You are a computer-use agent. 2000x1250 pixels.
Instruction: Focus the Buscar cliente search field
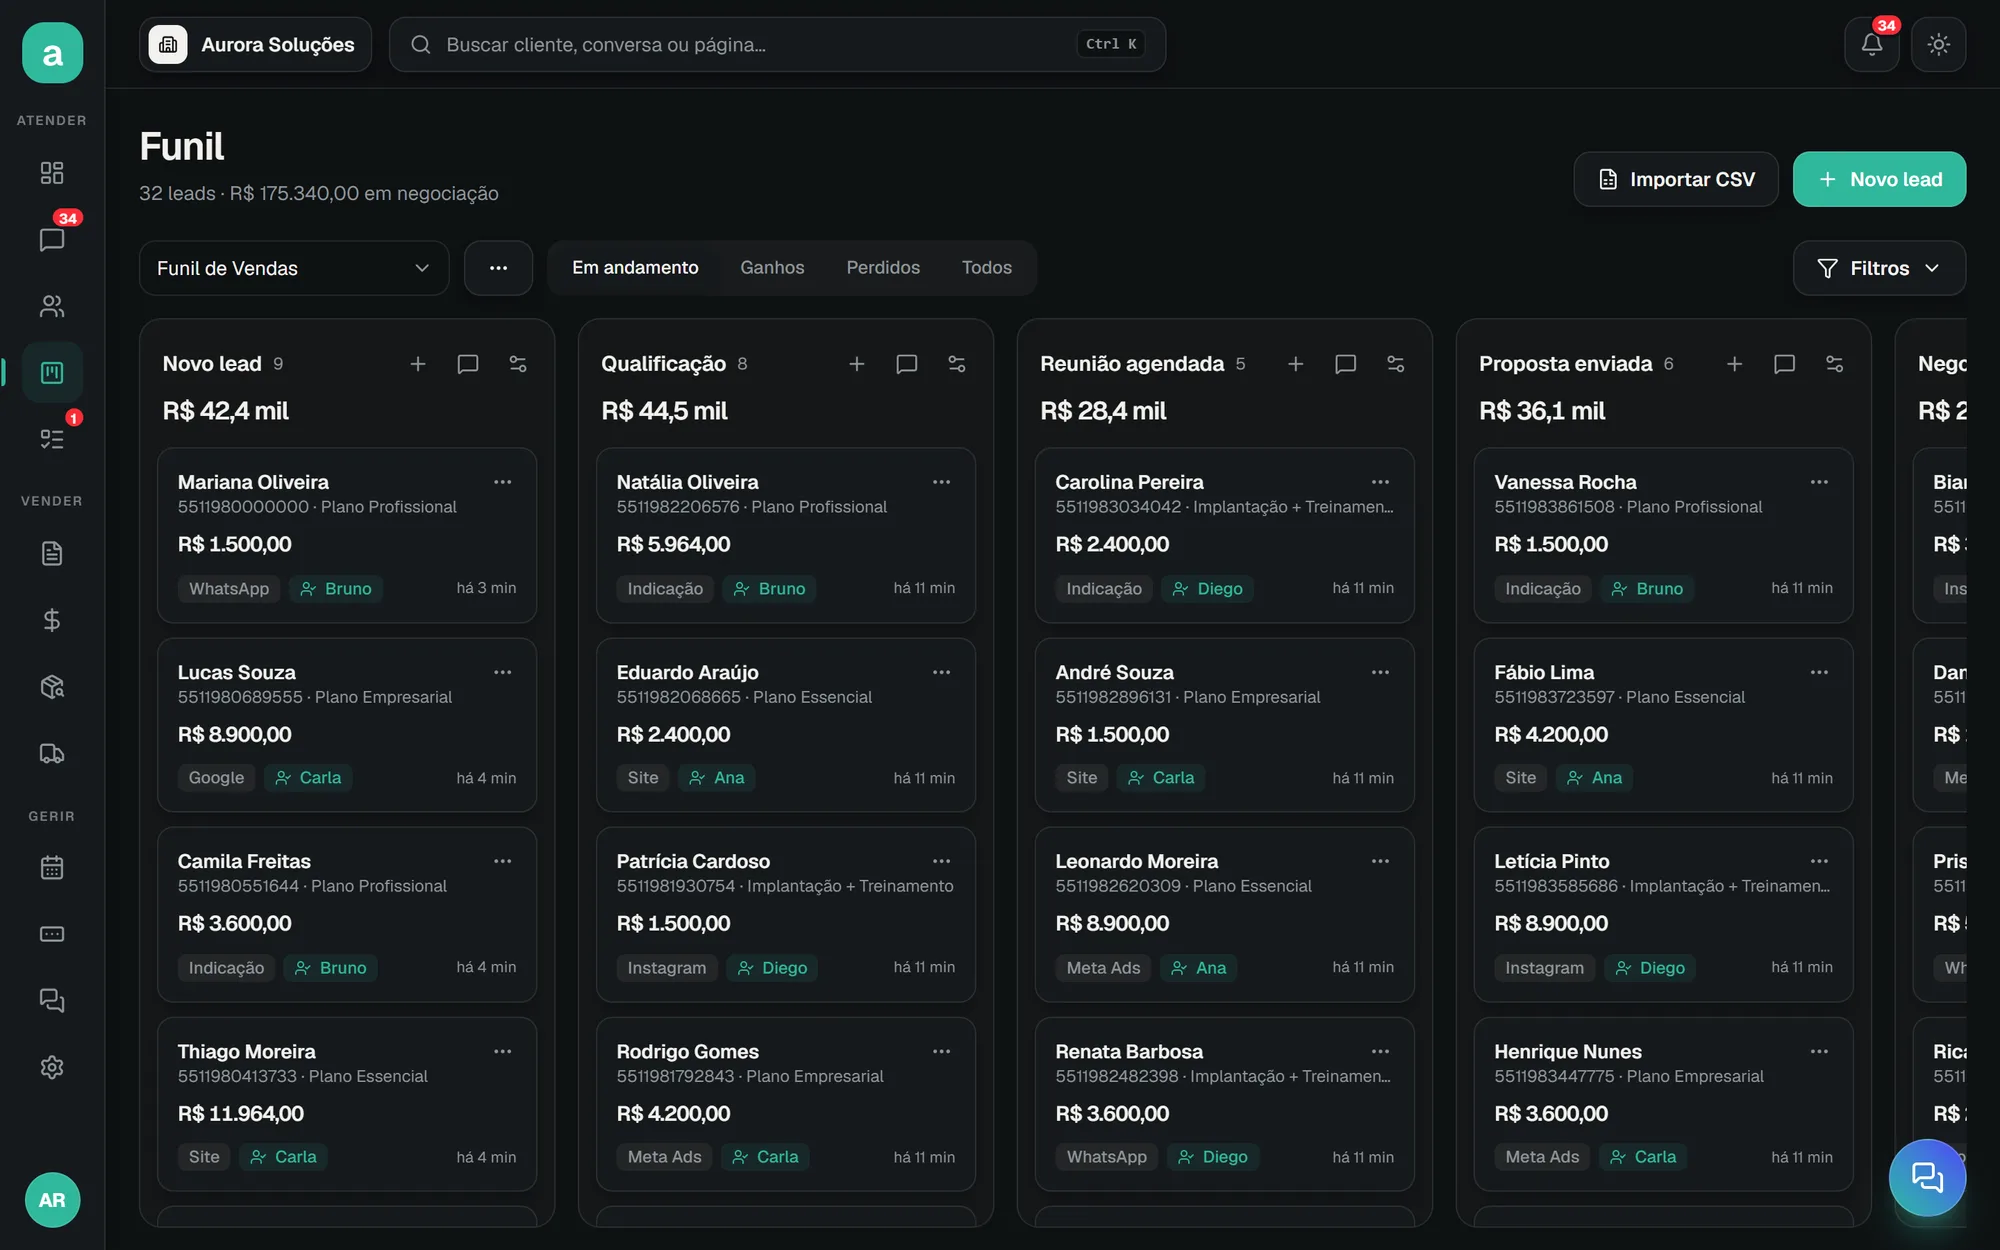point(777,44)
